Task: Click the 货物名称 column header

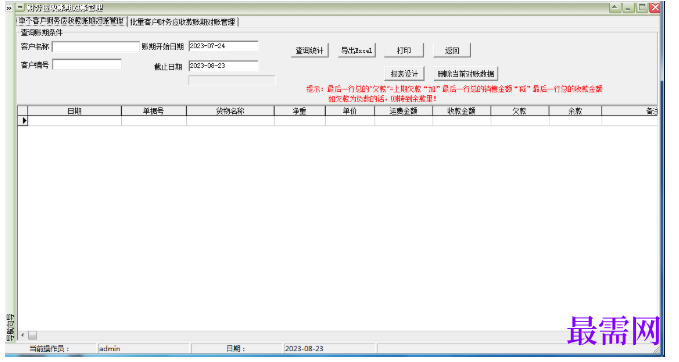Action: pos(230,111)
